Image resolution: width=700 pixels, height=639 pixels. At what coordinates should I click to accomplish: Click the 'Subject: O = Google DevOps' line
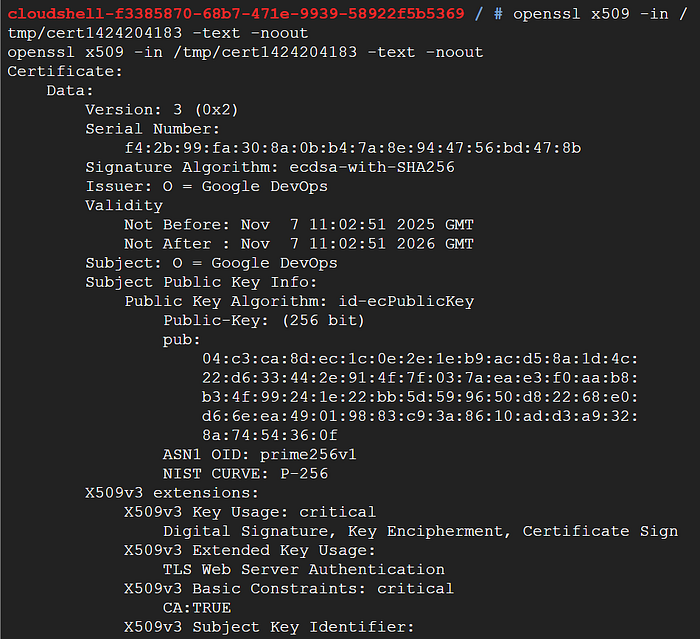[x=212, y=263]
